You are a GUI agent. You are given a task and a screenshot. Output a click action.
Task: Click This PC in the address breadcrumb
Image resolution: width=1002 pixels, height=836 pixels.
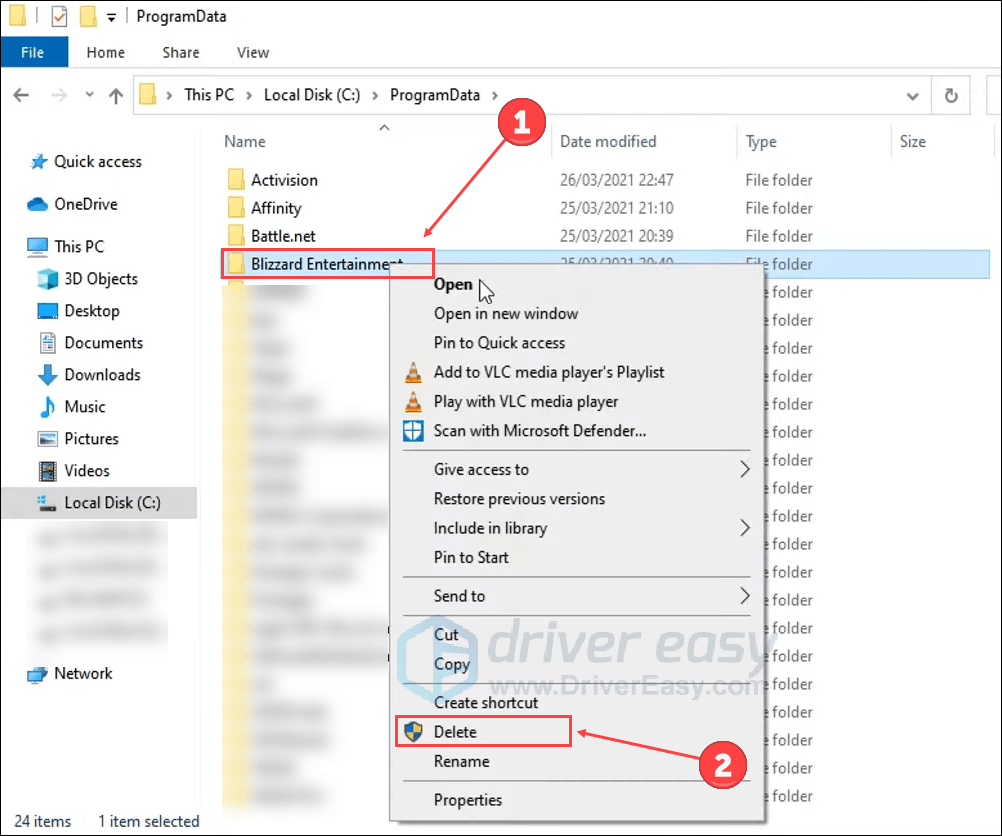coord(209,95)
